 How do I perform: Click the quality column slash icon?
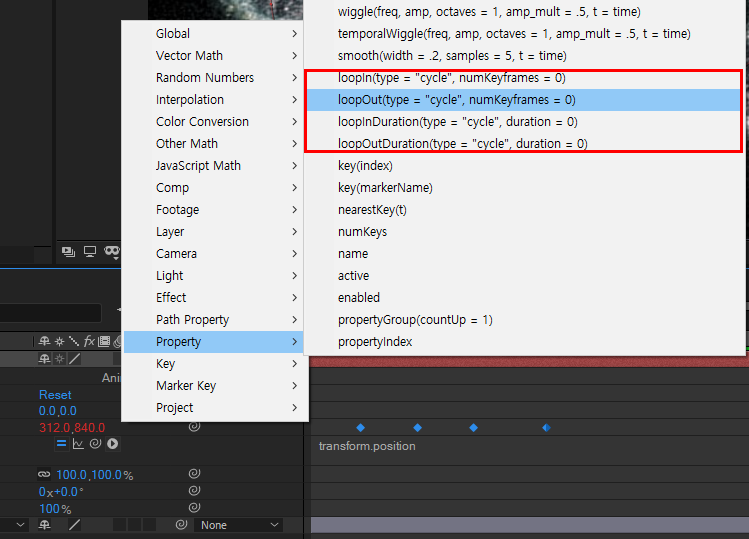[74, 341]
